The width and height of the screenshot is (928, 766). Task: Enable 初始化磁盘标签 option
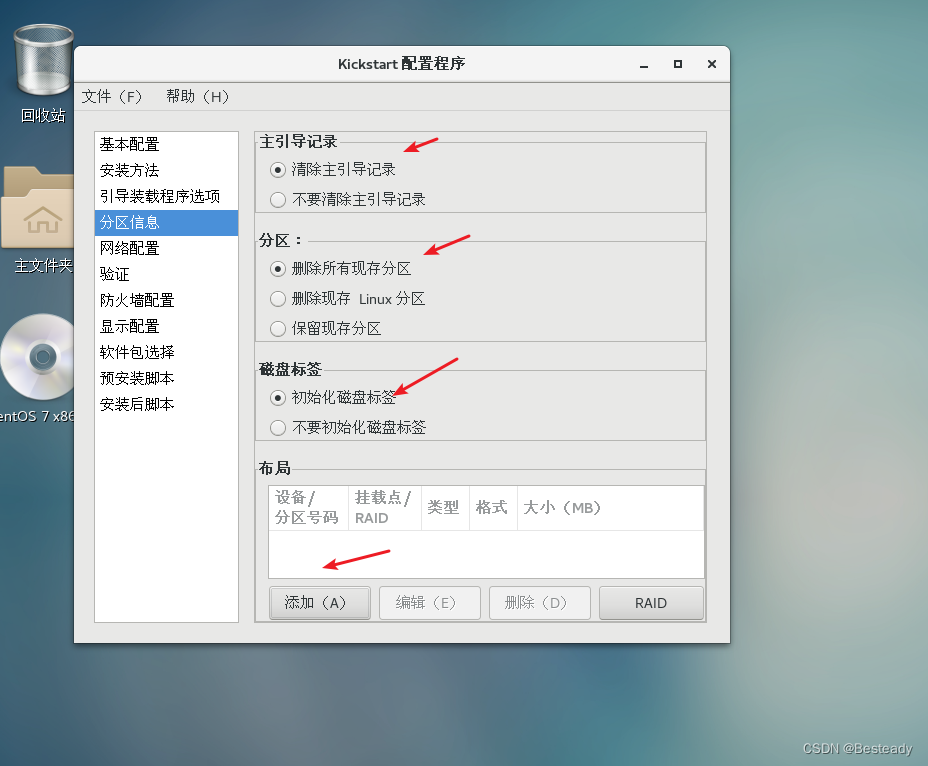pyautogui.click(x=277, y=397)
